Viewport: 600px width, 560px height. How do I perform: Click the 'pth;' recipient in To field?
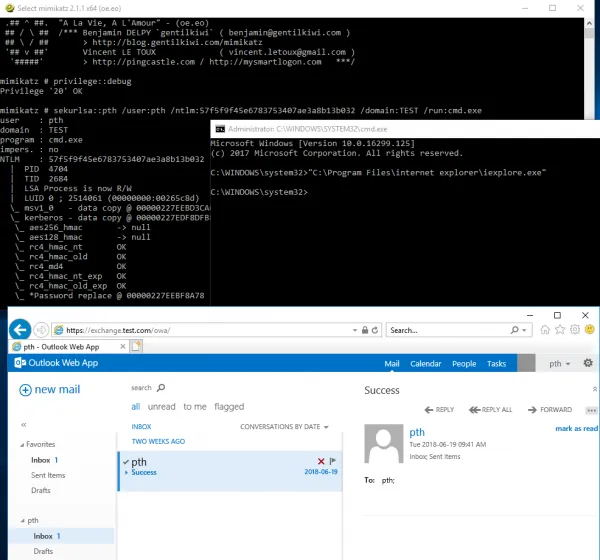tap(388, 480)
